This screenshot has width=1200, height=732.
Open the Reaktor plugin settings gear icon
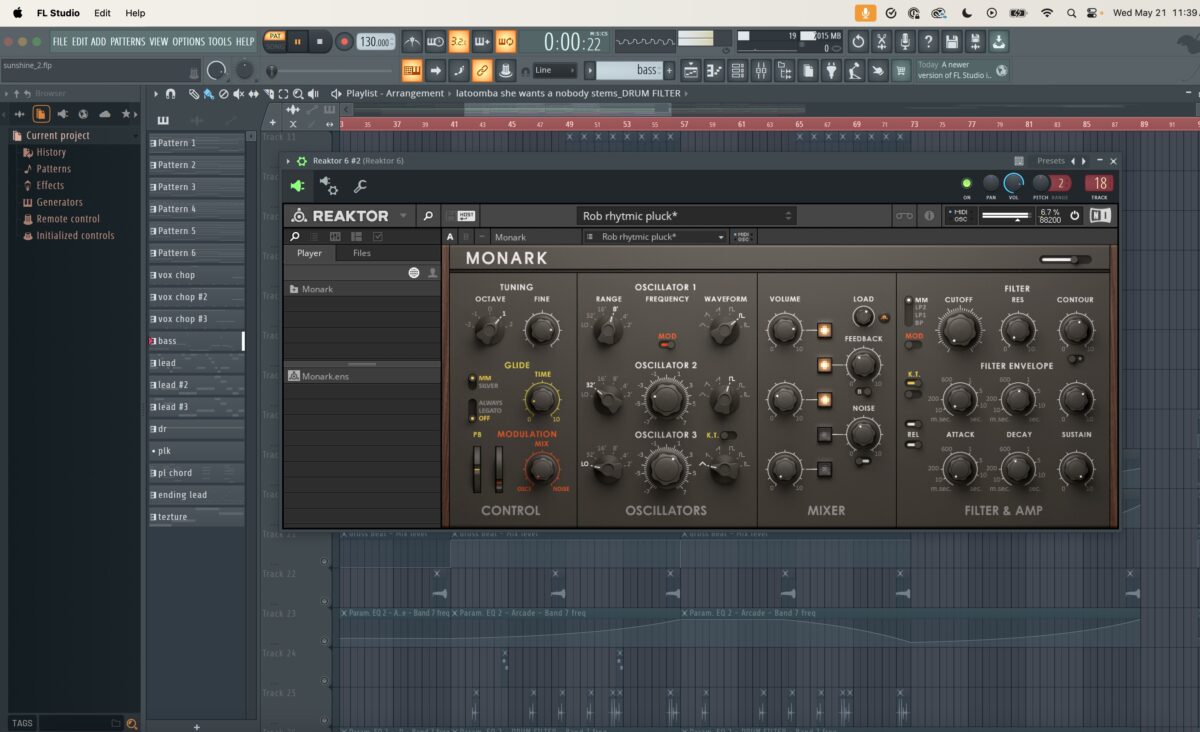[329, 186]
